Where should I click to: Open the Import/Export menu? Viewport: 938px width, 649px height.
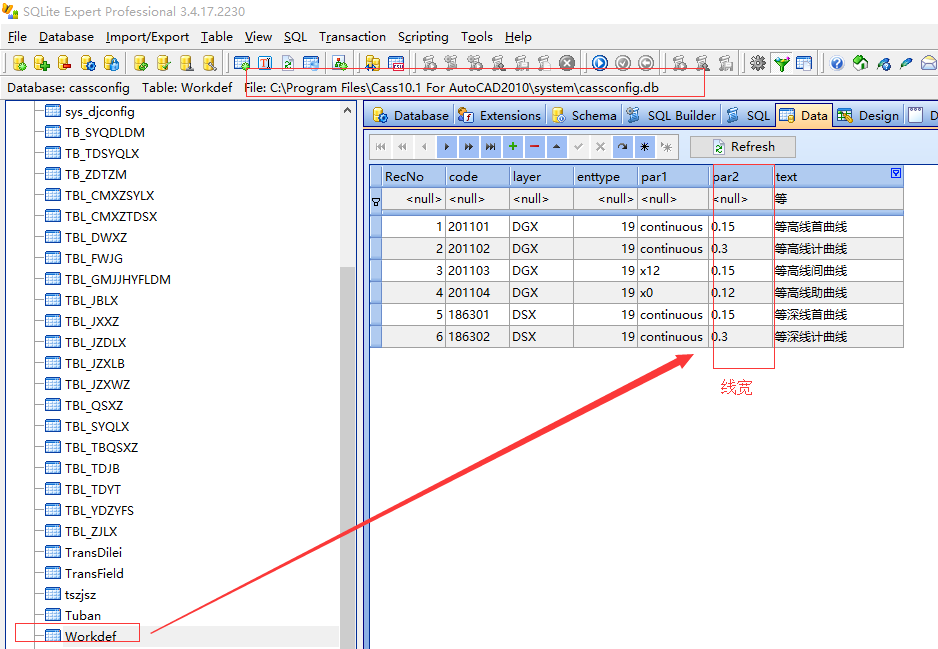click(x=147, y=37)
